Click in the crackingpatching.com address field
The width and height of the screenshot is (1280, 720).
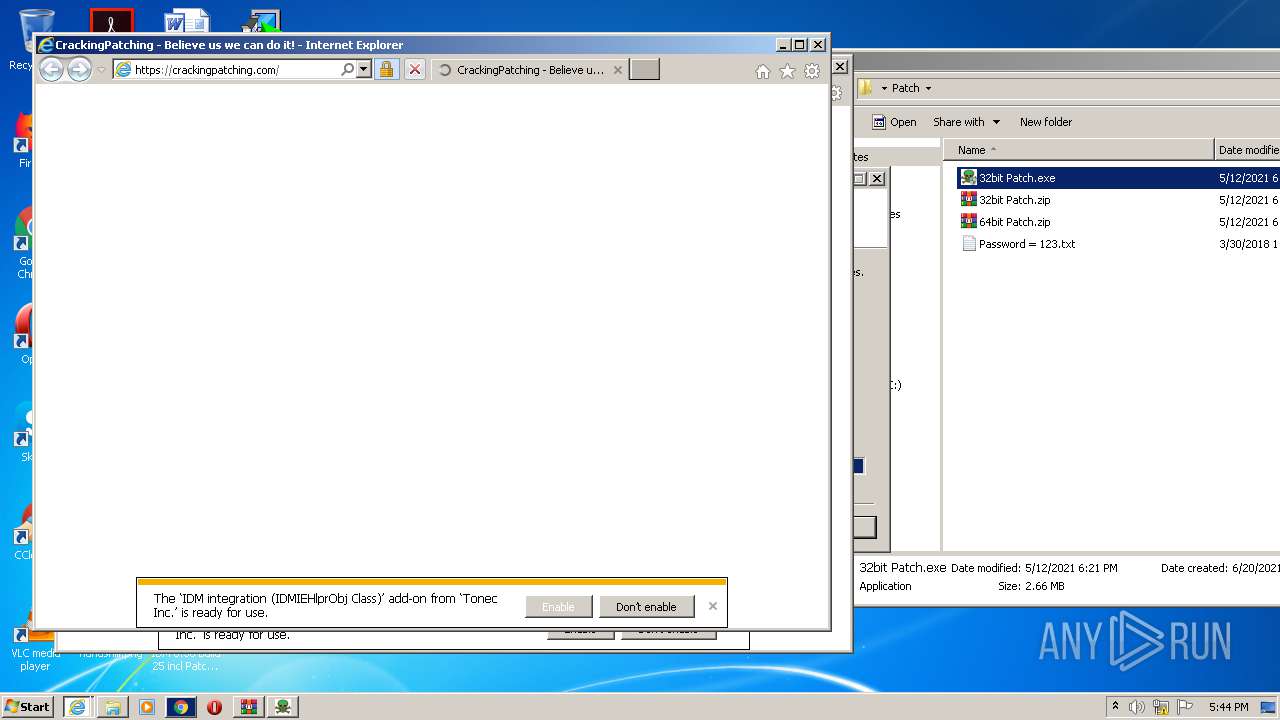click(x=235, y=70)
